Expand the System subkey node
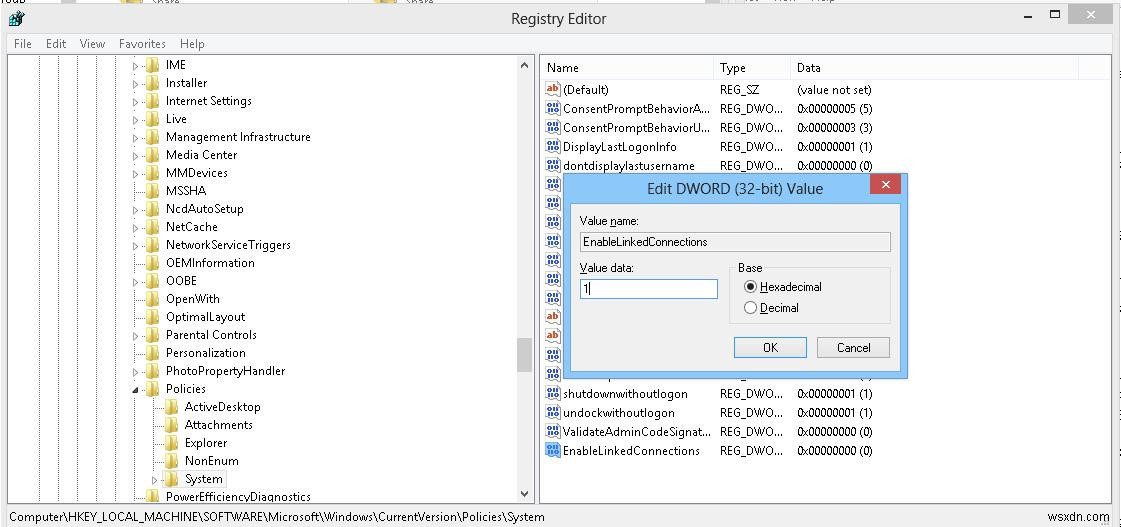Image resolution: width=1121 pixels, height=527 pixels. point(154,480)
